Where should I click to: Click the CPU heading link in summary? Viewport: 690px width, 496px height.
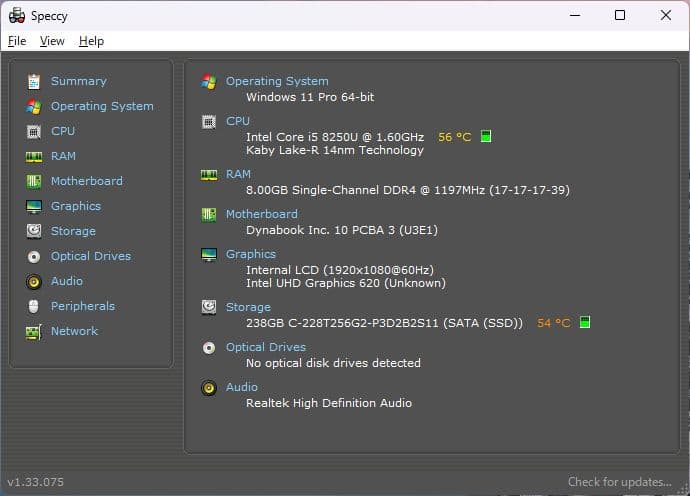pyautogui.click(x=238, y=121)
